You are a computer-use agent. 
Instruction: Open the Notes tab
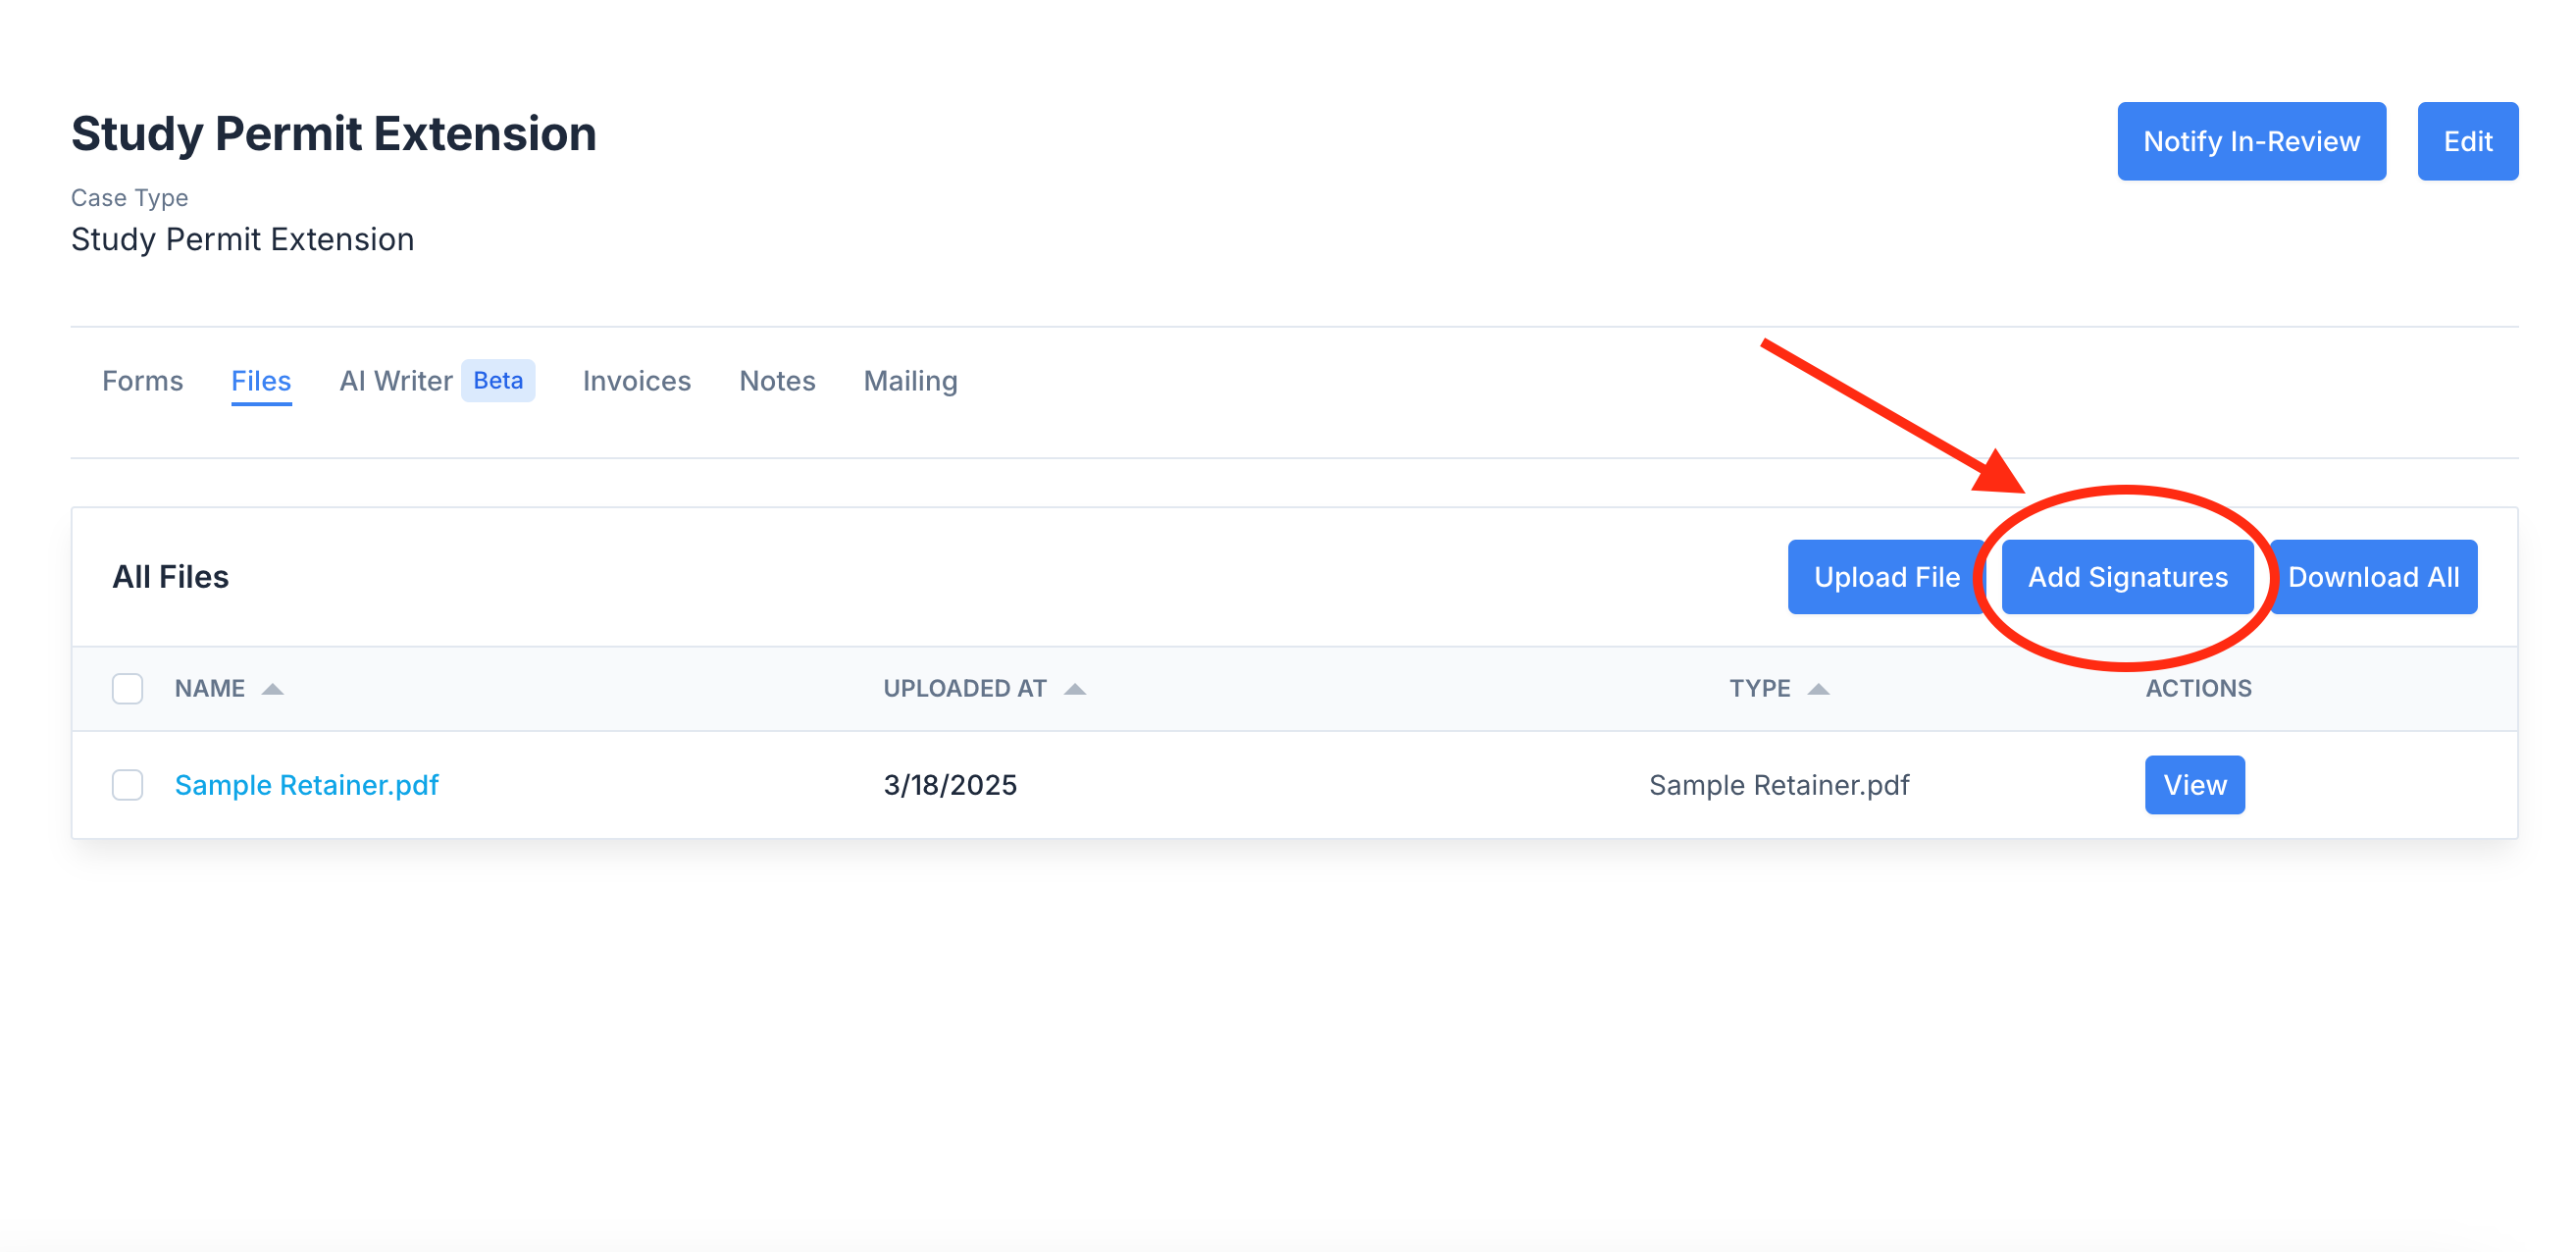[x=777, y=381]
